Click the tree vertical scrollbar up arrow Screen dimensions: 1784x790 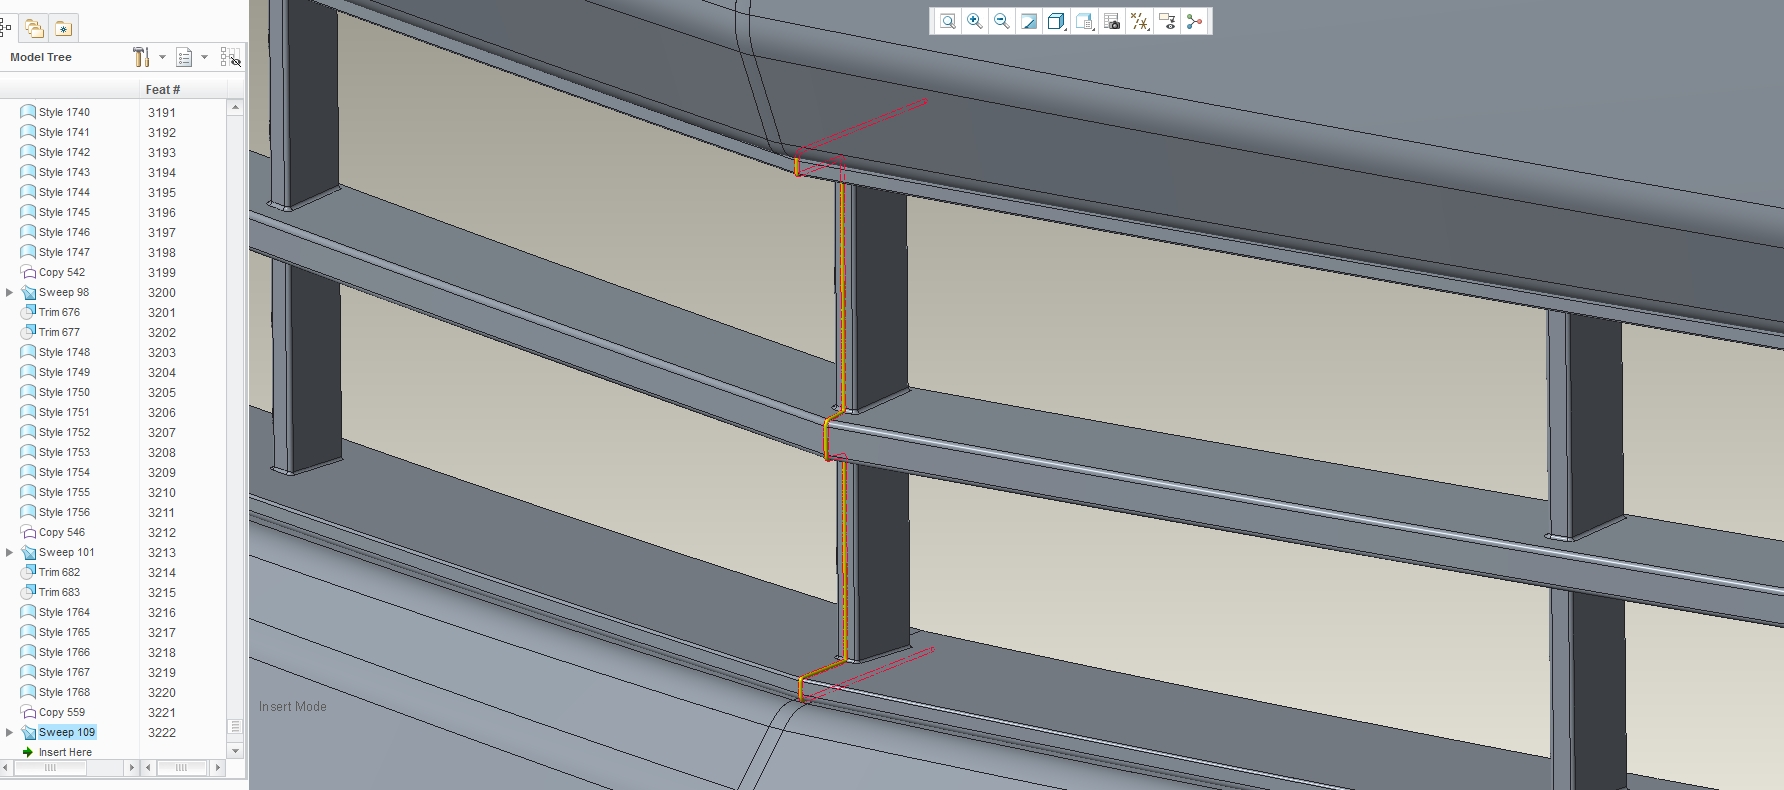(235, 107)
